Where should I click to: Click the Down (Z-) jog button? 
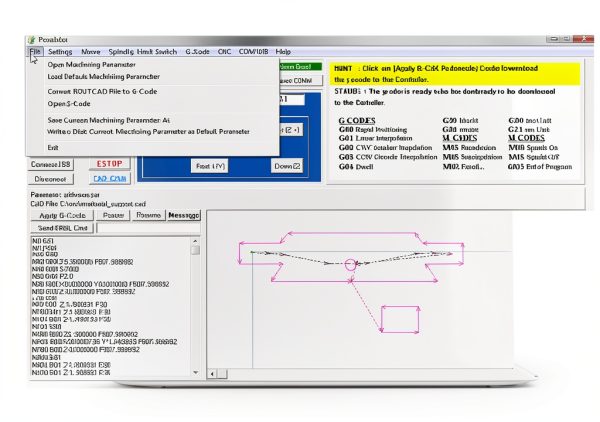(287, 166)
